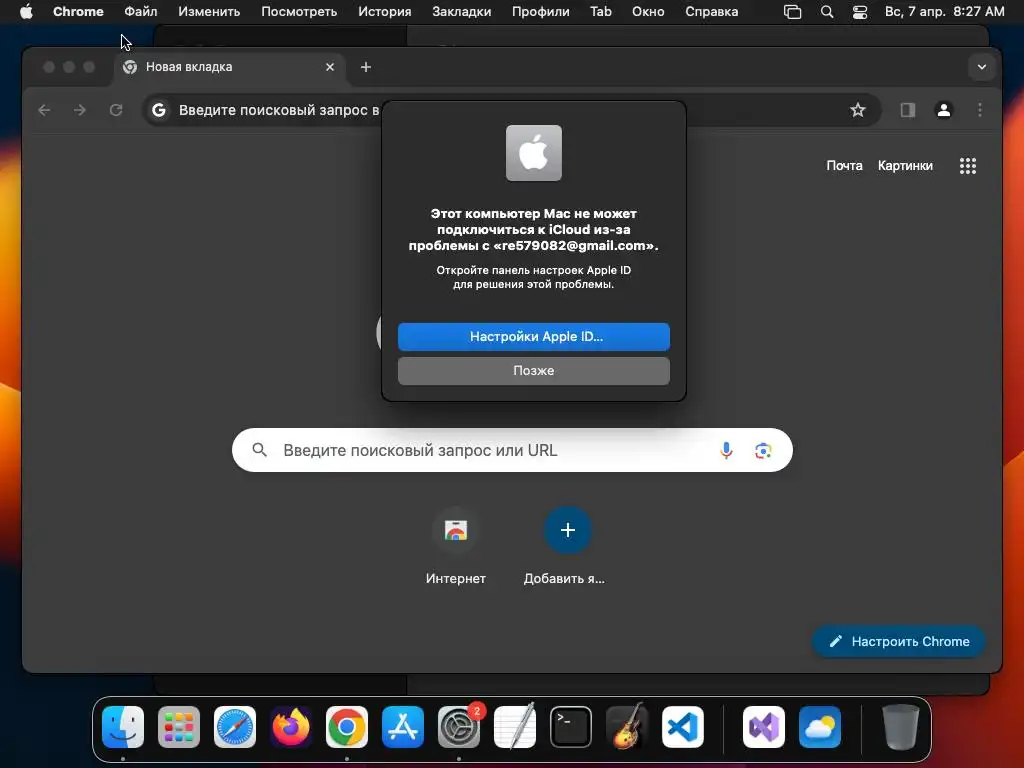Open the Chrome profile avatar
Viewport: 1024px width, 768px height.
[944, 110]
